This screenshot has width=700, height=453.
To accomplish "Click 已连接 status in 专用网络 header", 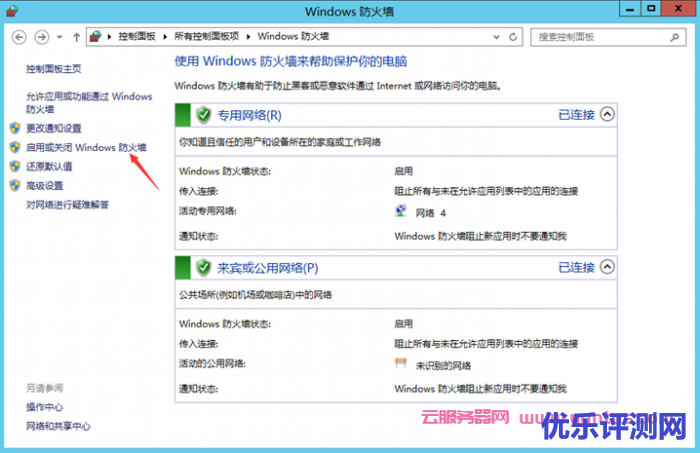I will 576,115.
